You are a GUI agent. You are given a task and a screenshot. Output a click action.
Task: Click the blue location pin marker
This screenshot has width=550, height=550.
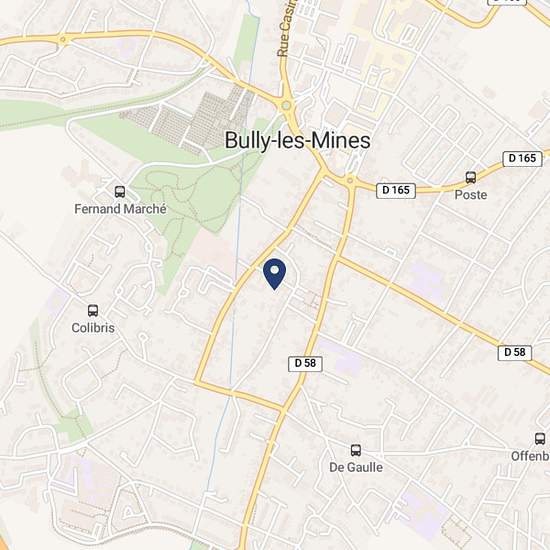click(x=275, y=274)
